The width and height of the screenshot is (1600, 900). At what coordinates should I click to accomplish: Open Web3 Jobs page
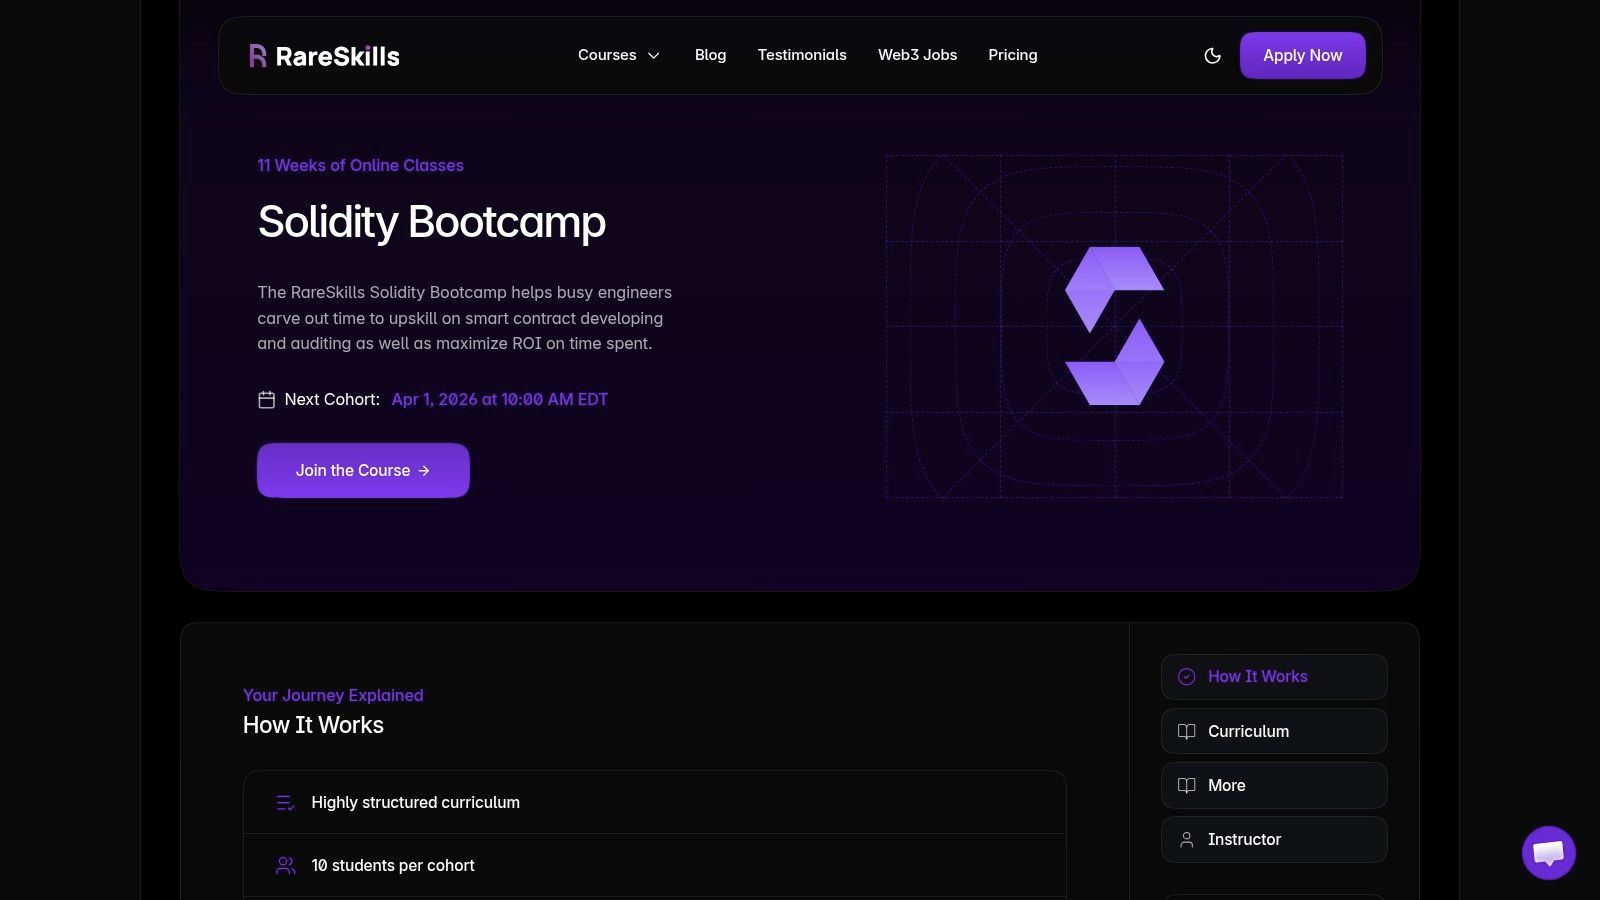(917, 55)
